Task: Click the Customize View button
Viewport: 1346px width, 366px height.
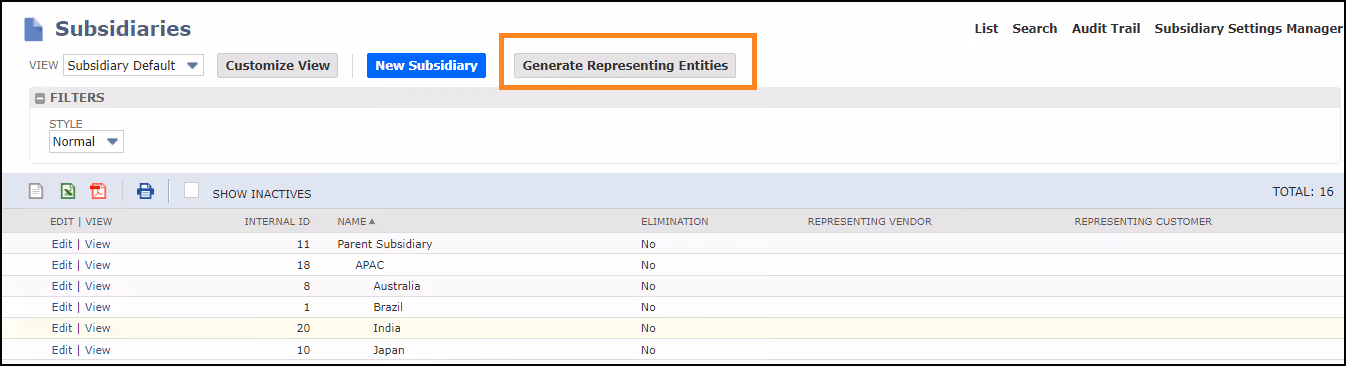Action: 277,66
